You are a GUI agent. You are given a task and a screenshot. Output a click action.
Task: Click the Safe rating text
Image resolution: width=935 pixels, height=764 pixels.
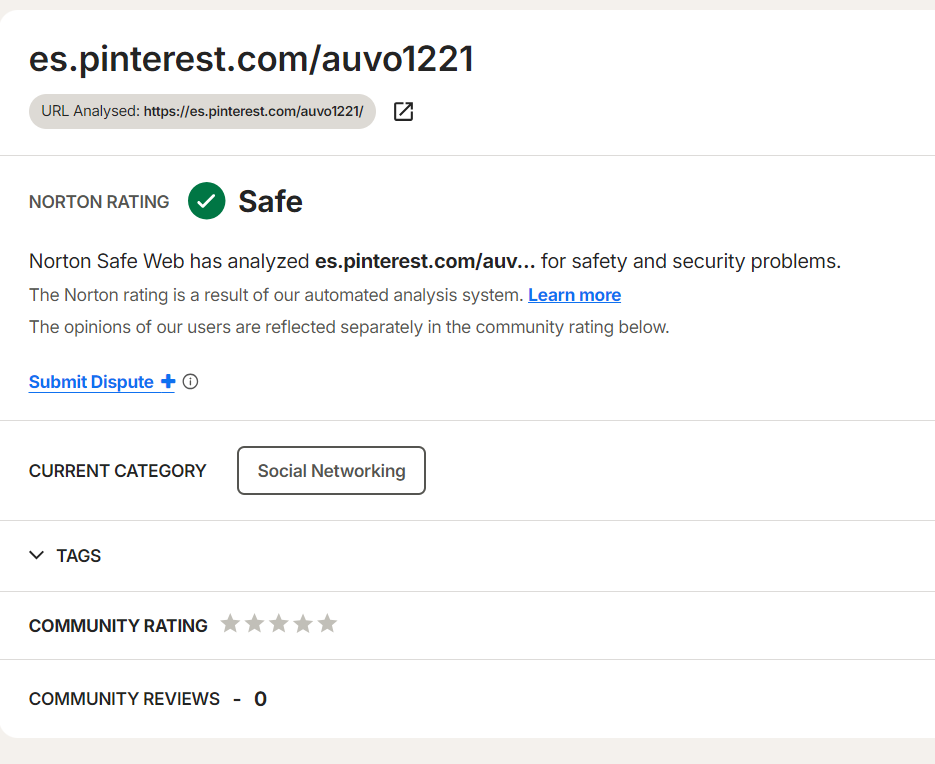[270, 202]
